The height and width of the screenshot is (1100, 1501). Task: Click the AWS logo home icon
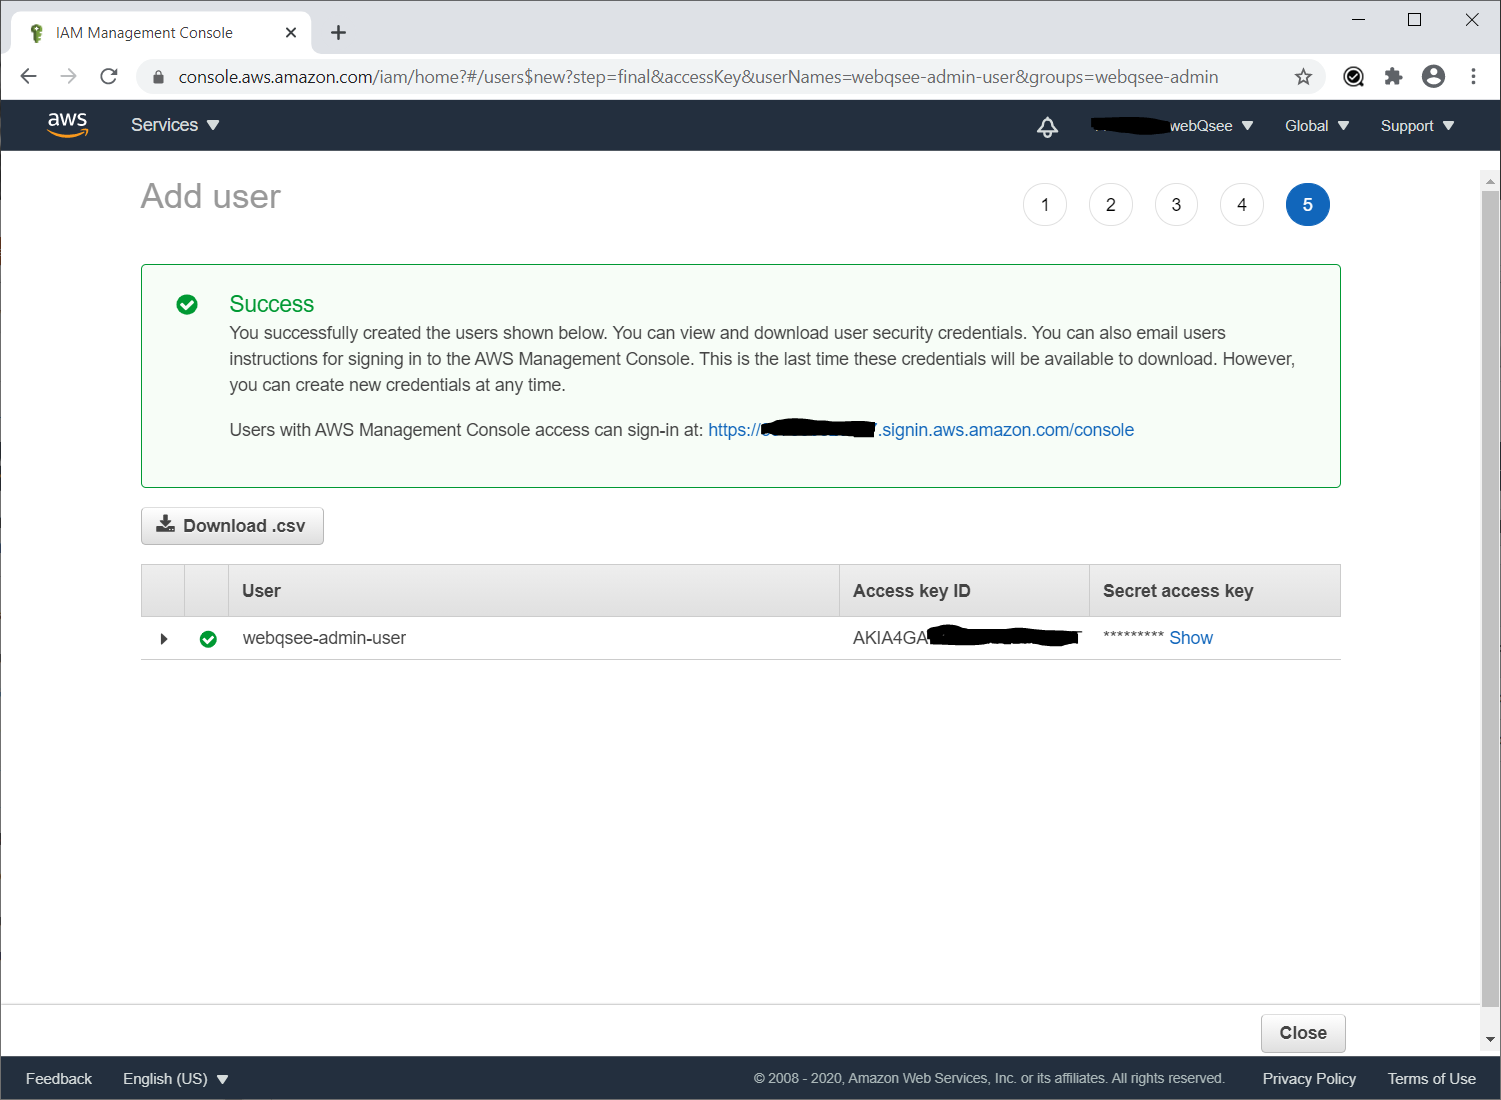pyautogui.click(x=67, y=125)
